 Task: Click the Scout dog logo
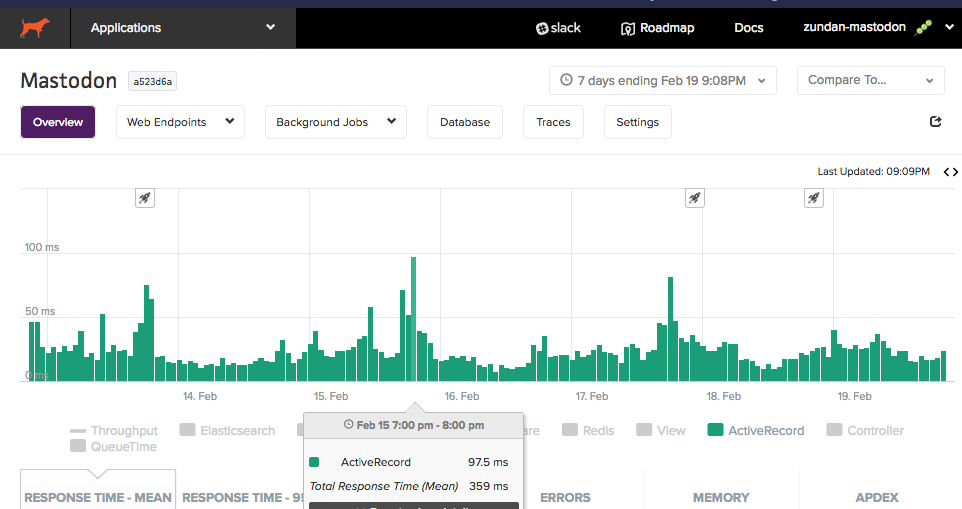pos(34,28)
